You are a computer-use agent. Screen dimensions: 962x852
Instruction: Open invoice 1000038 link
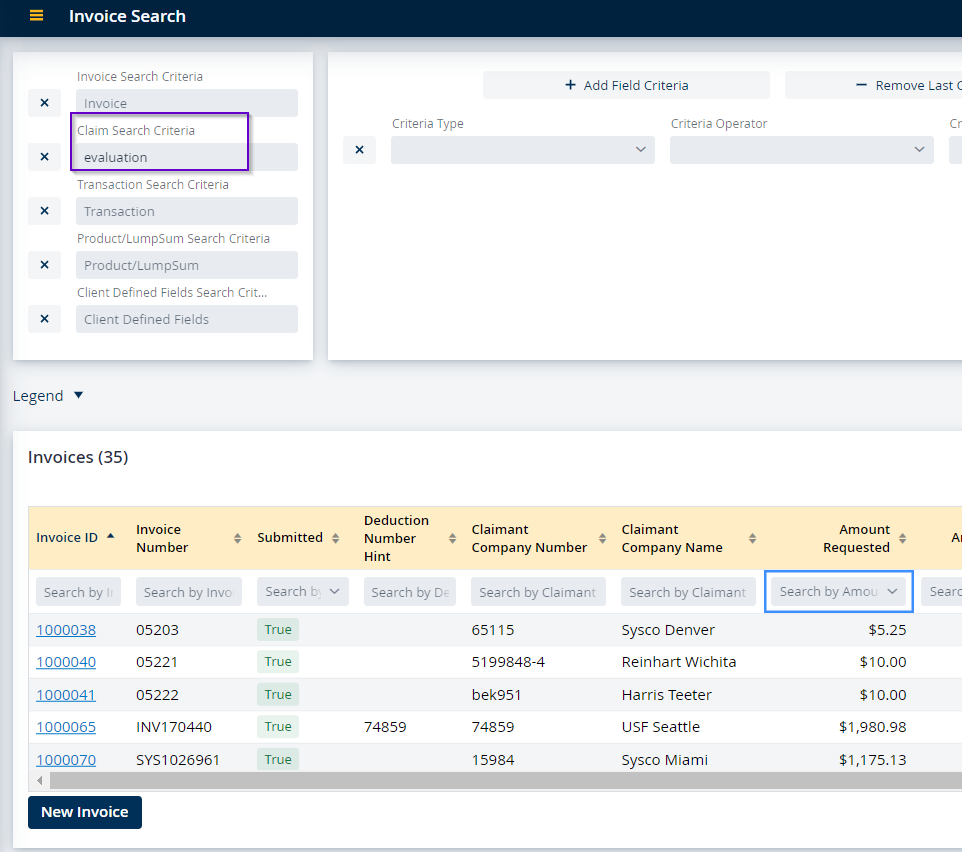click(66, 630)
